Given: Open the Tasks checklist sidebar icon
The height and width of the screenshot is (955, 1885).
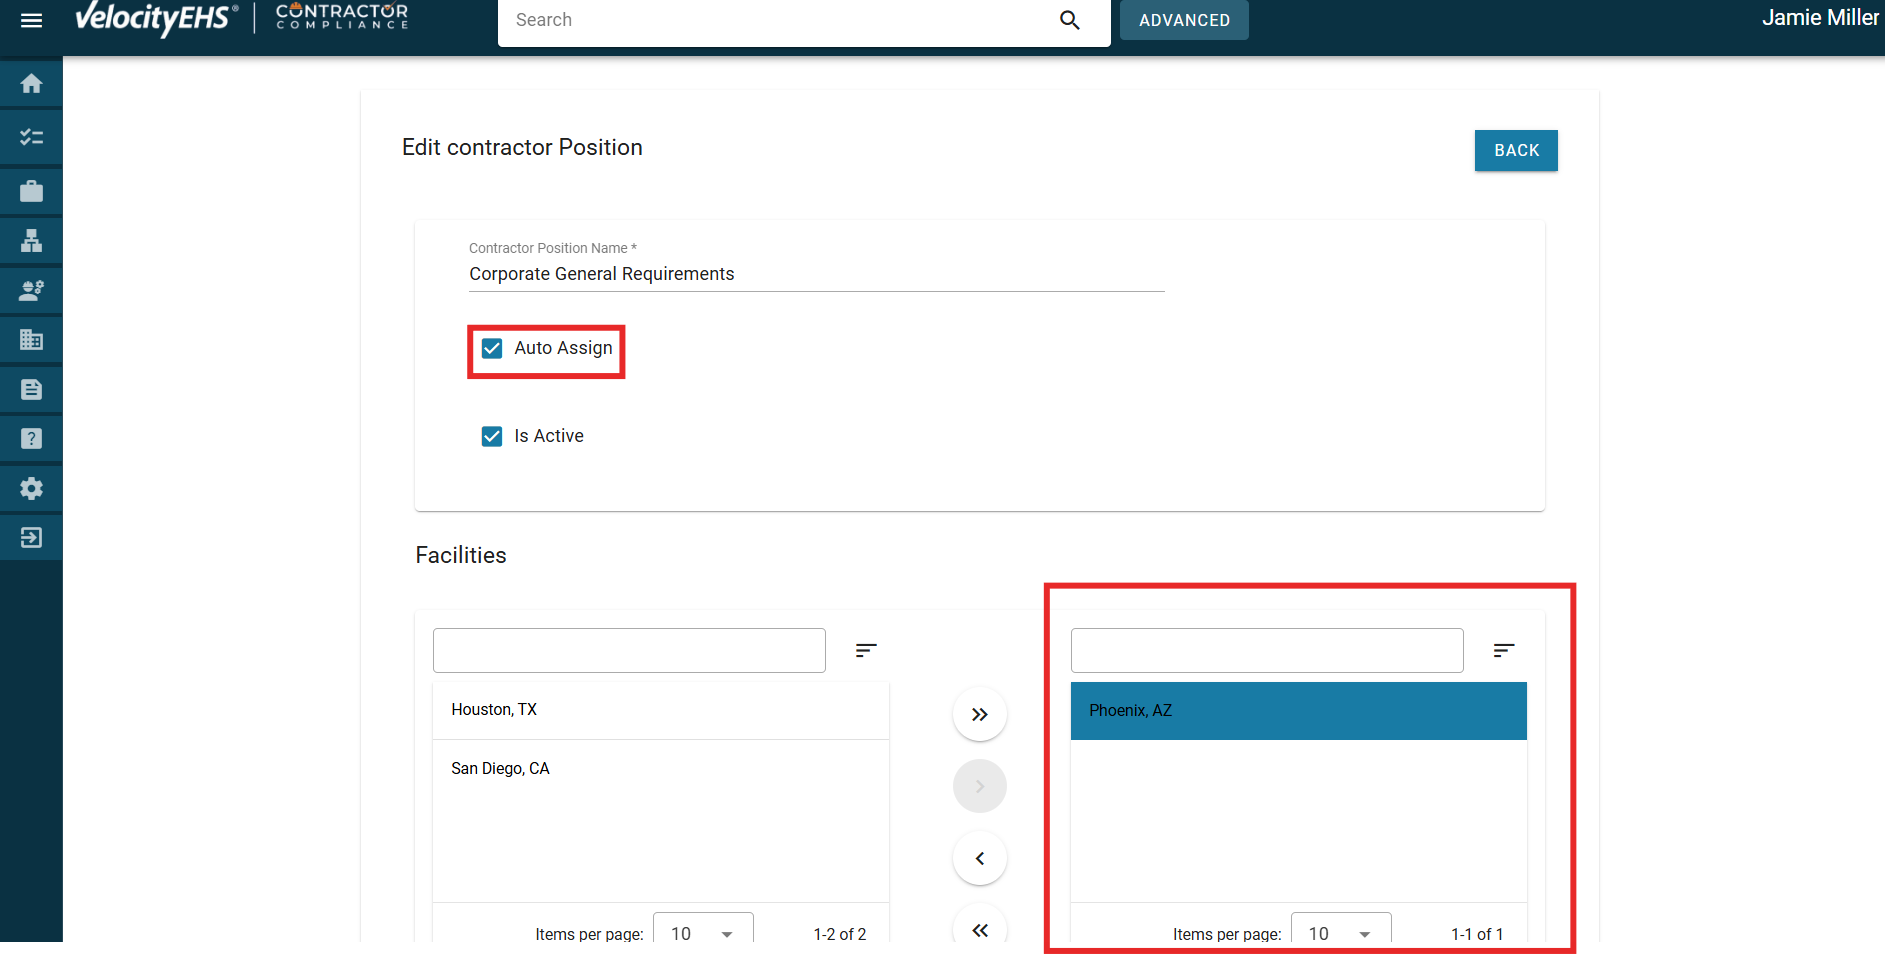Looking at the screenshot, I should pyautogui.click(x=31, y=137).
